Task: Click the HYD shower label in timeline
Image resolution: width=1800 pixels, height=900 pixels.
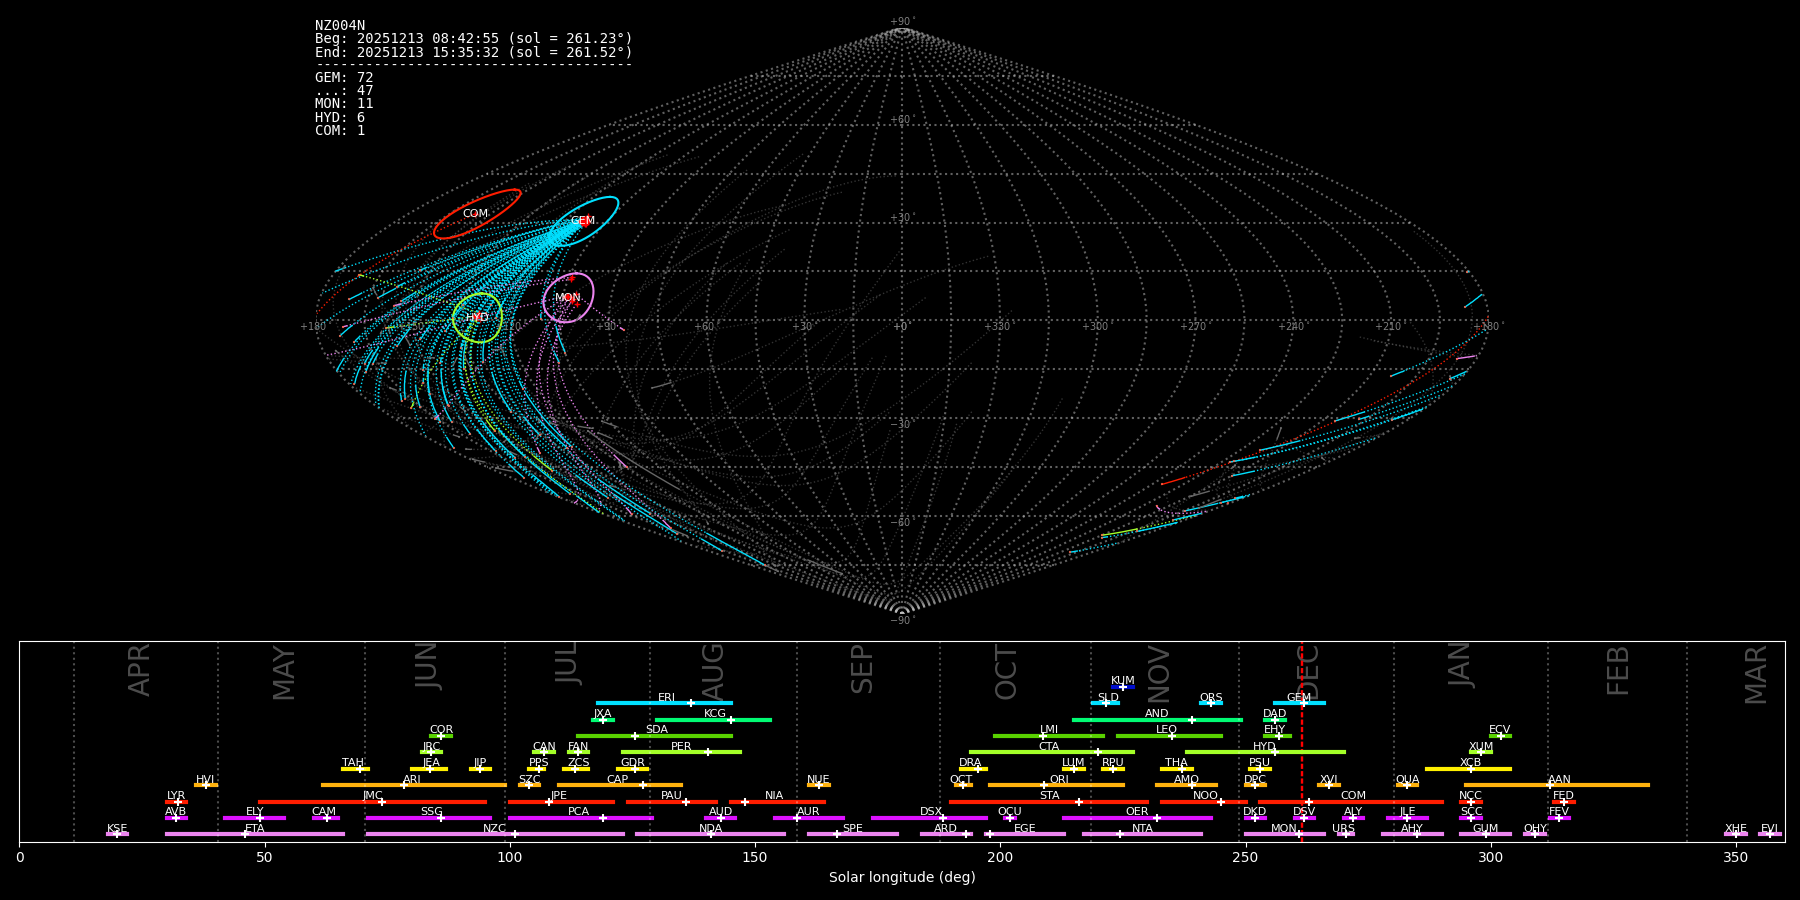Action: click(1265, 747)
